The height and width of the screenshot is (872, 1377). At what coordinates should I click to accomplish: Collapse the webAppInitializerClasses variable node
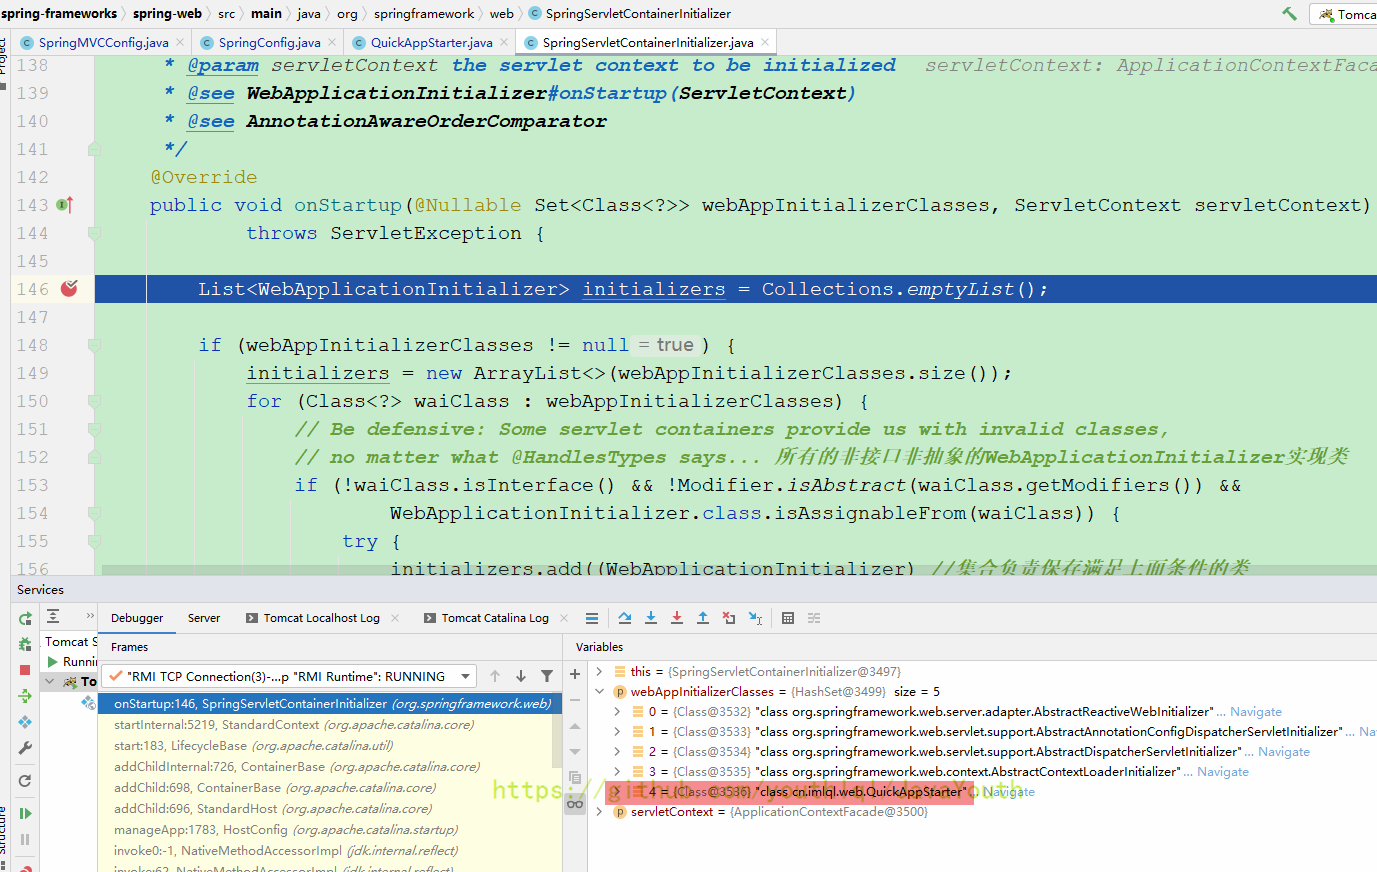[600, 692]
